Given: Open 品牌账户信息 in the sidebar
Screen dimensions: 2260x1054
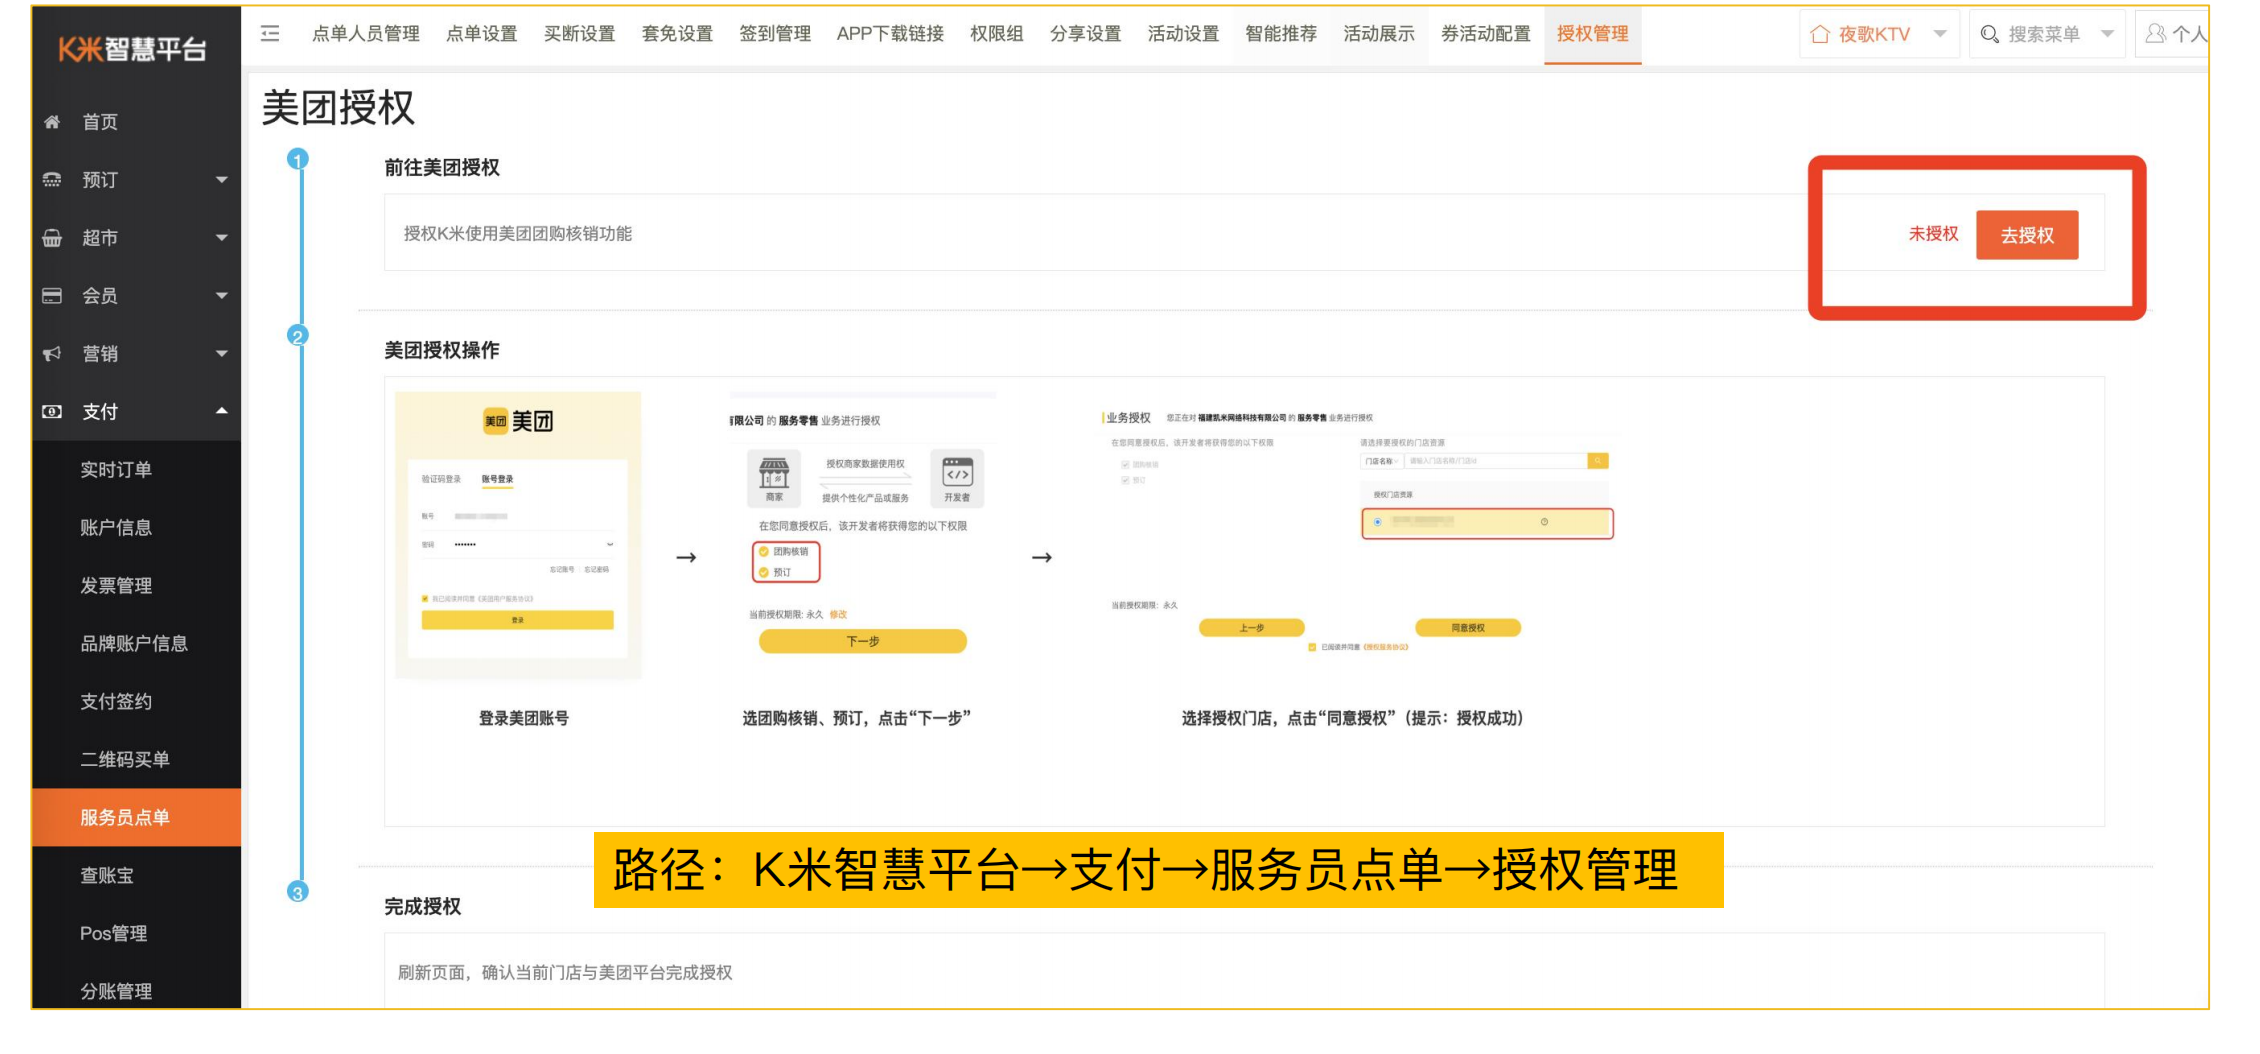Looking at the screenshot, I should click(134, 644).
